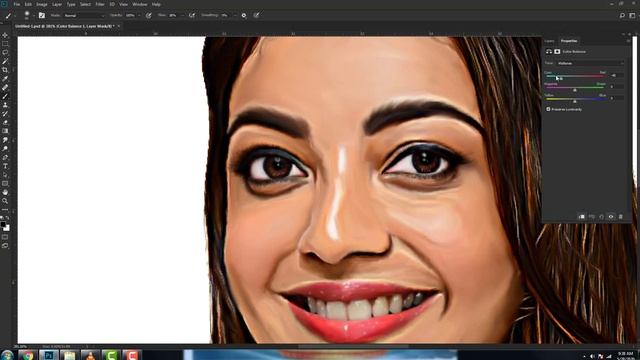Select the Crop tool

[5, 70]
